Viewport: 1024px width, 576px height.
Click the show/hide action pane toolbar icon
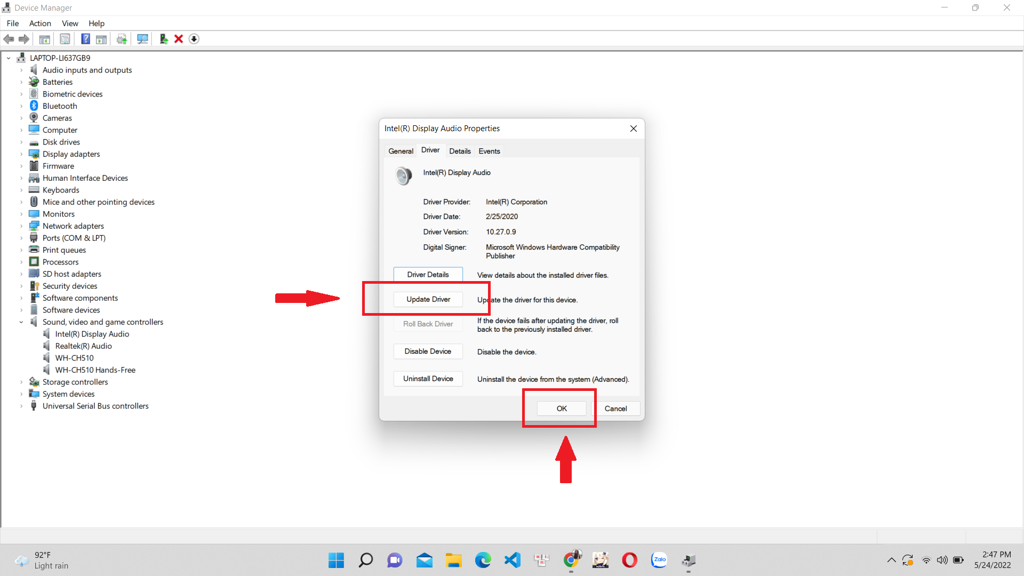[101, 39]
